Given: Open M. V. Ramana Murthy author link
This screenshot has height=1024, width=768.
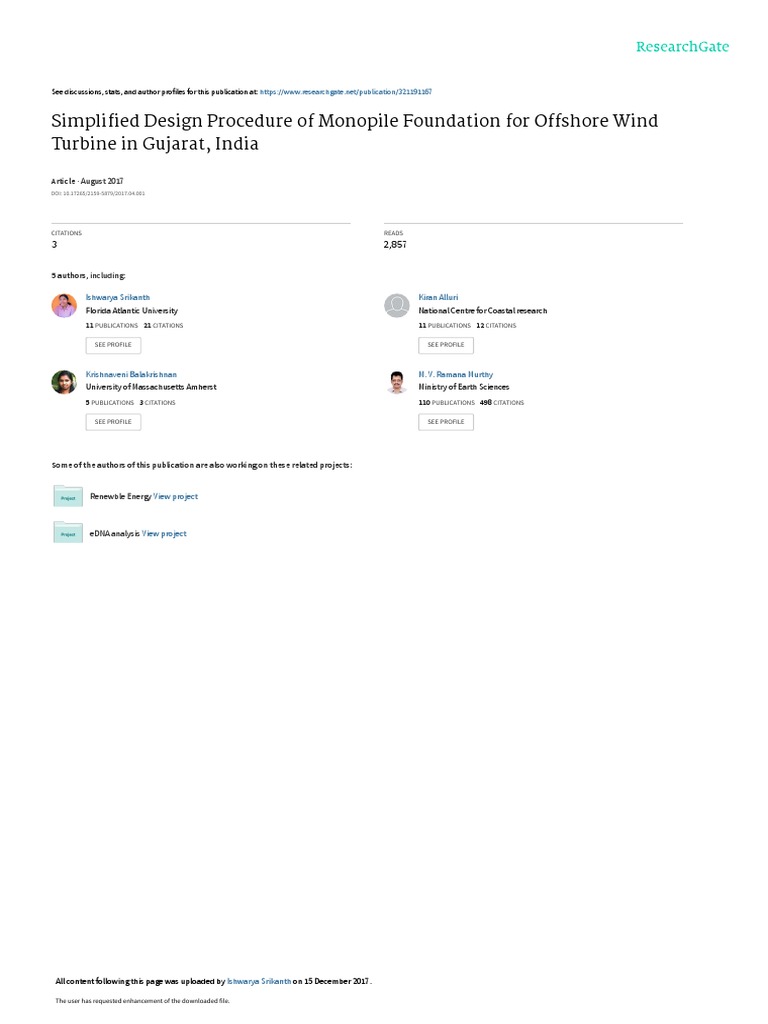Looking at the screenshot, I should 456,374.
